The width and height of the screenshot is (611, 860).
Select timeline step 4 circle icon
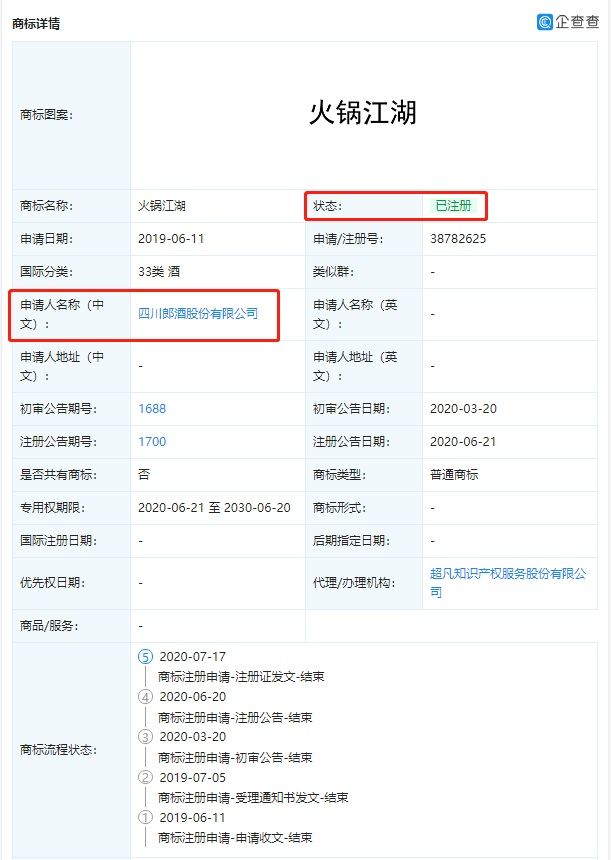click(x=145, y=697)
